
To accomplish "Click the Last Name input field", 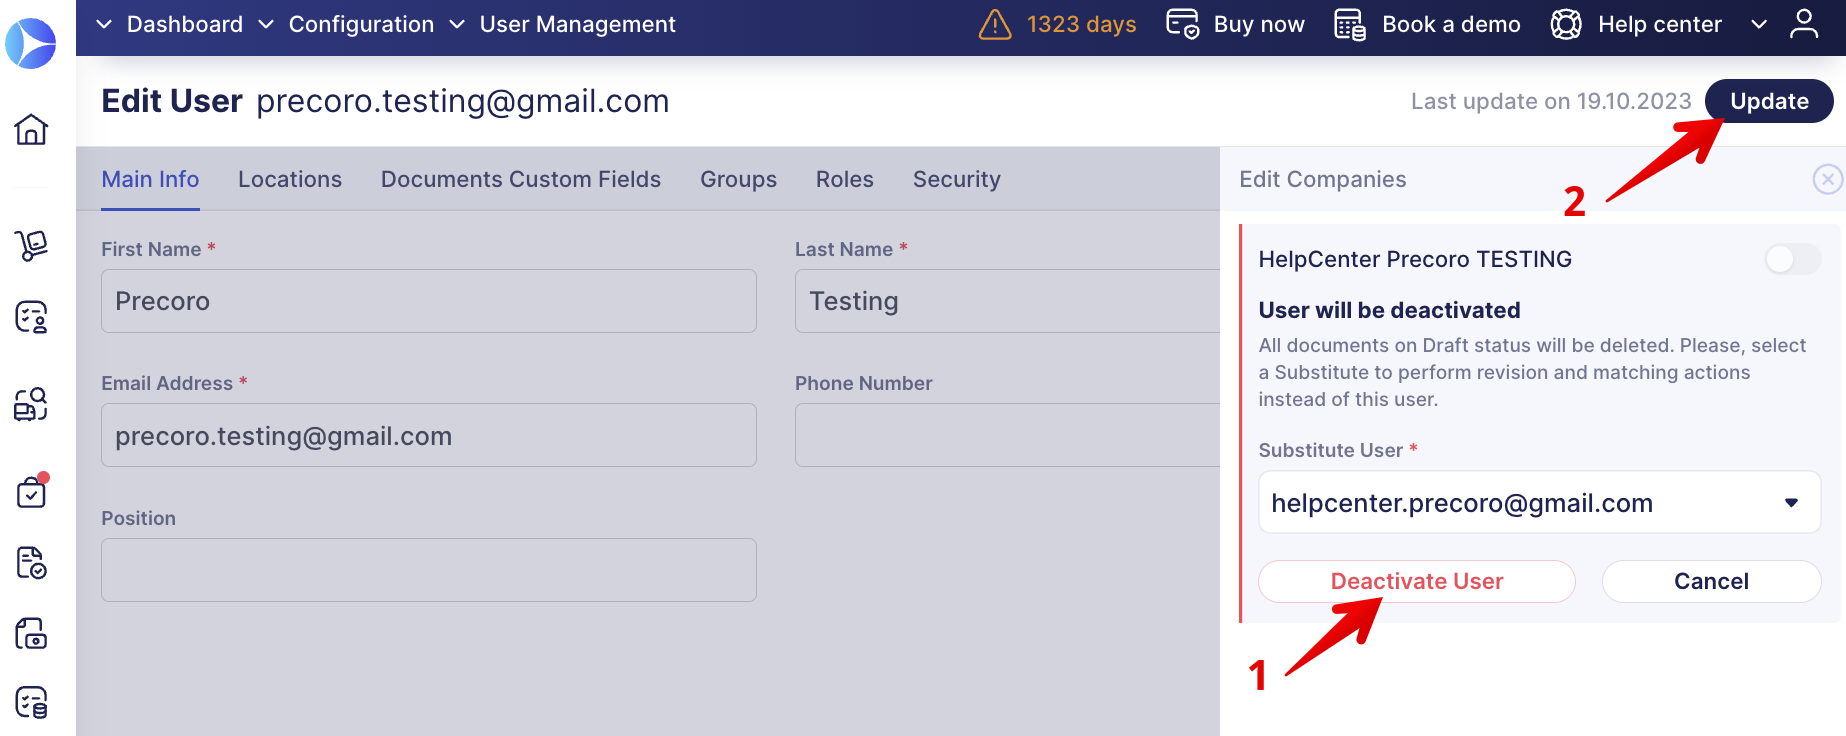I will tap(1007, 301).
